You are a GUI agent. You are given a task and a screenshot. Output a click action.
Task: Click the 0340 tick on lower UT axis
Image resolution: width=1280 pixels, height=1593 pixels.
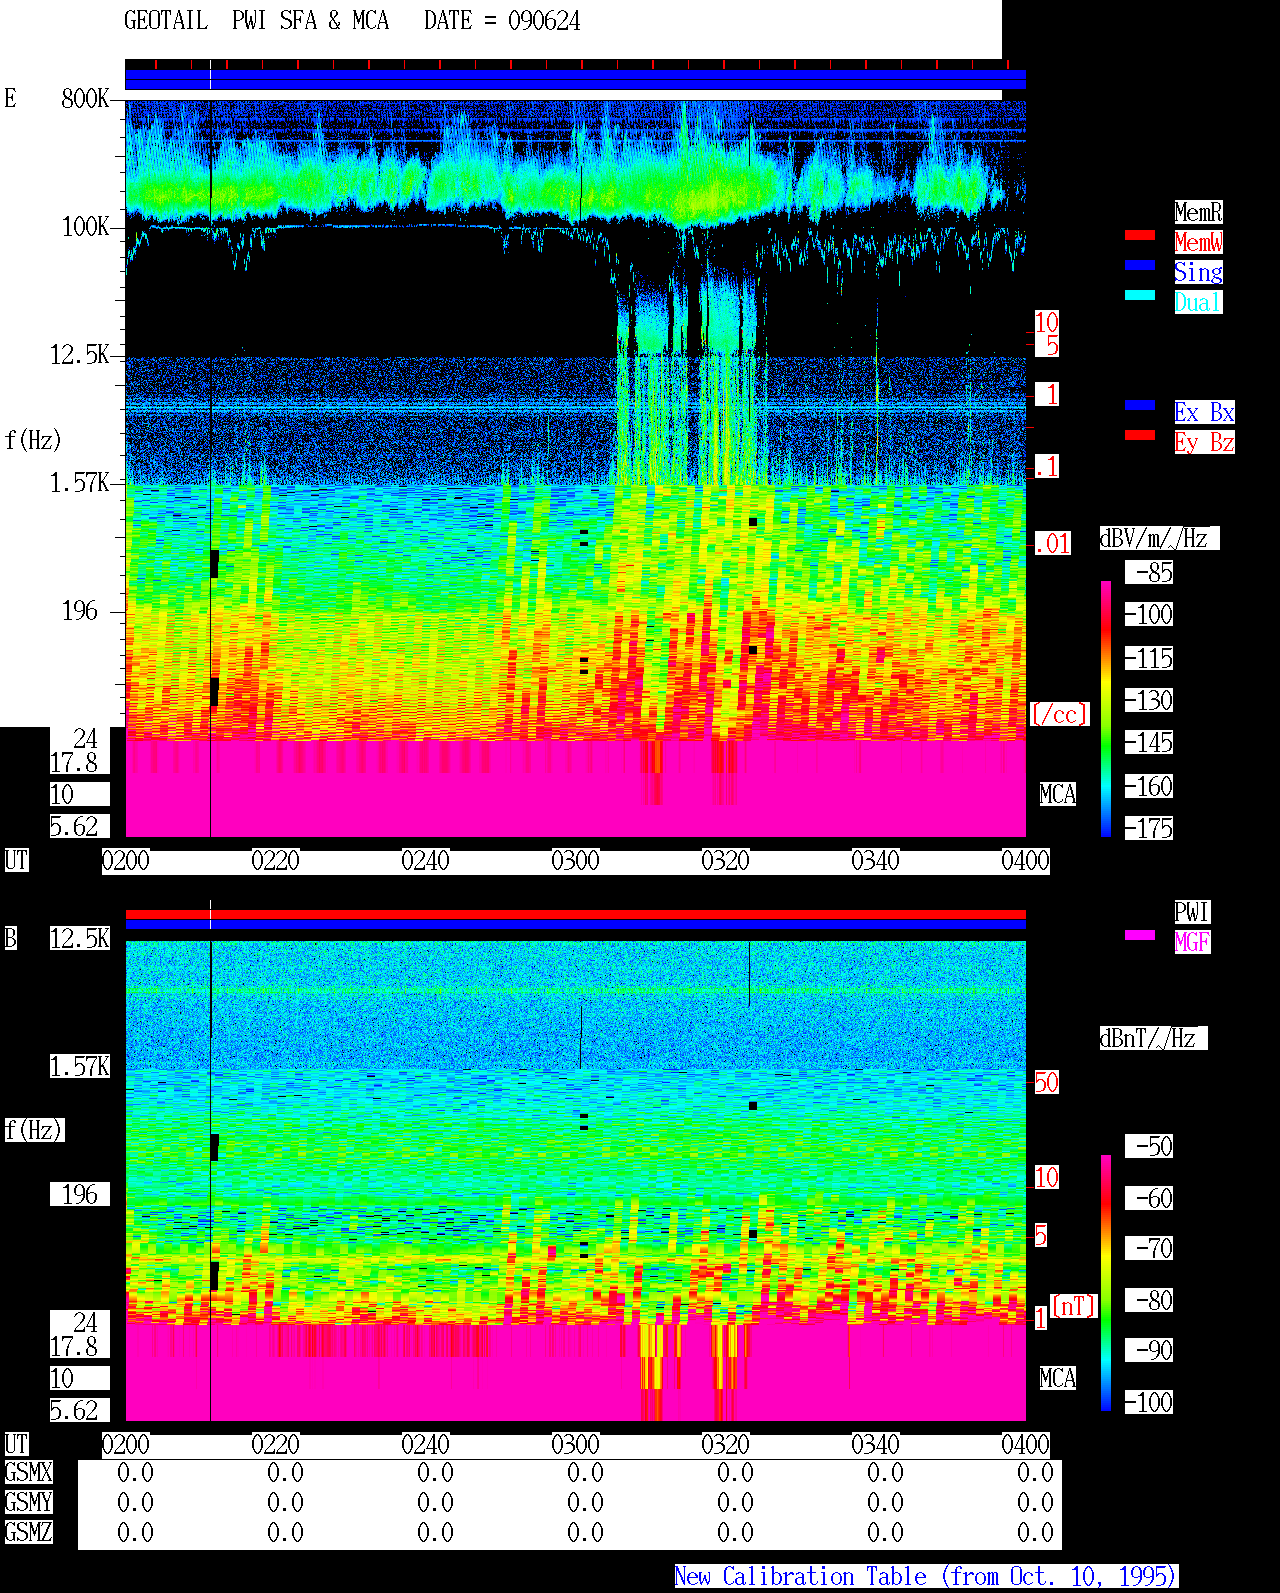pyautogui.click(x=875, y=1445)
